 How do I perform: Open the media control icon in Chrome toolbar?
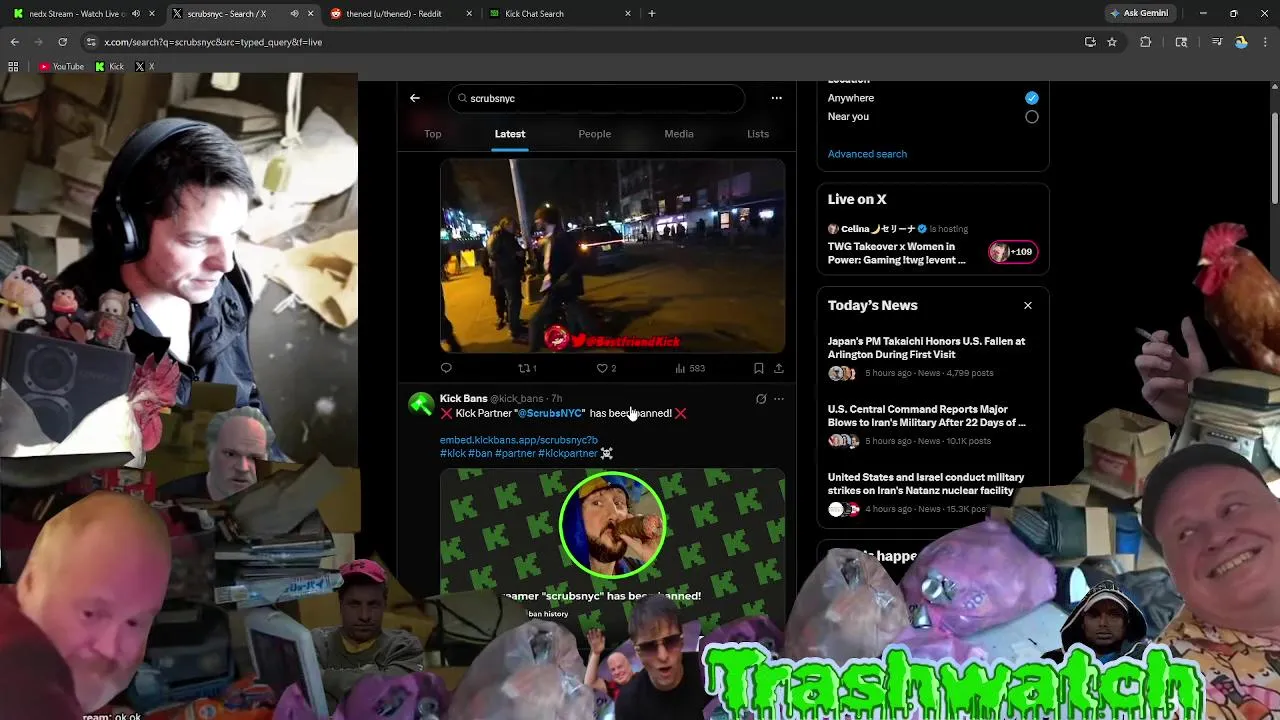click(1216, 42)
